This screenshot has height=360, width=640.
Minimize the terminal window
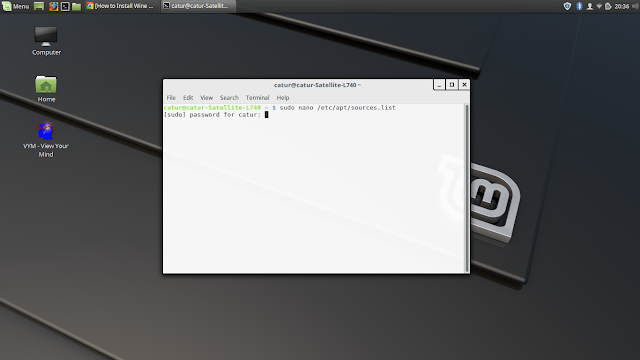pos(439,84)
